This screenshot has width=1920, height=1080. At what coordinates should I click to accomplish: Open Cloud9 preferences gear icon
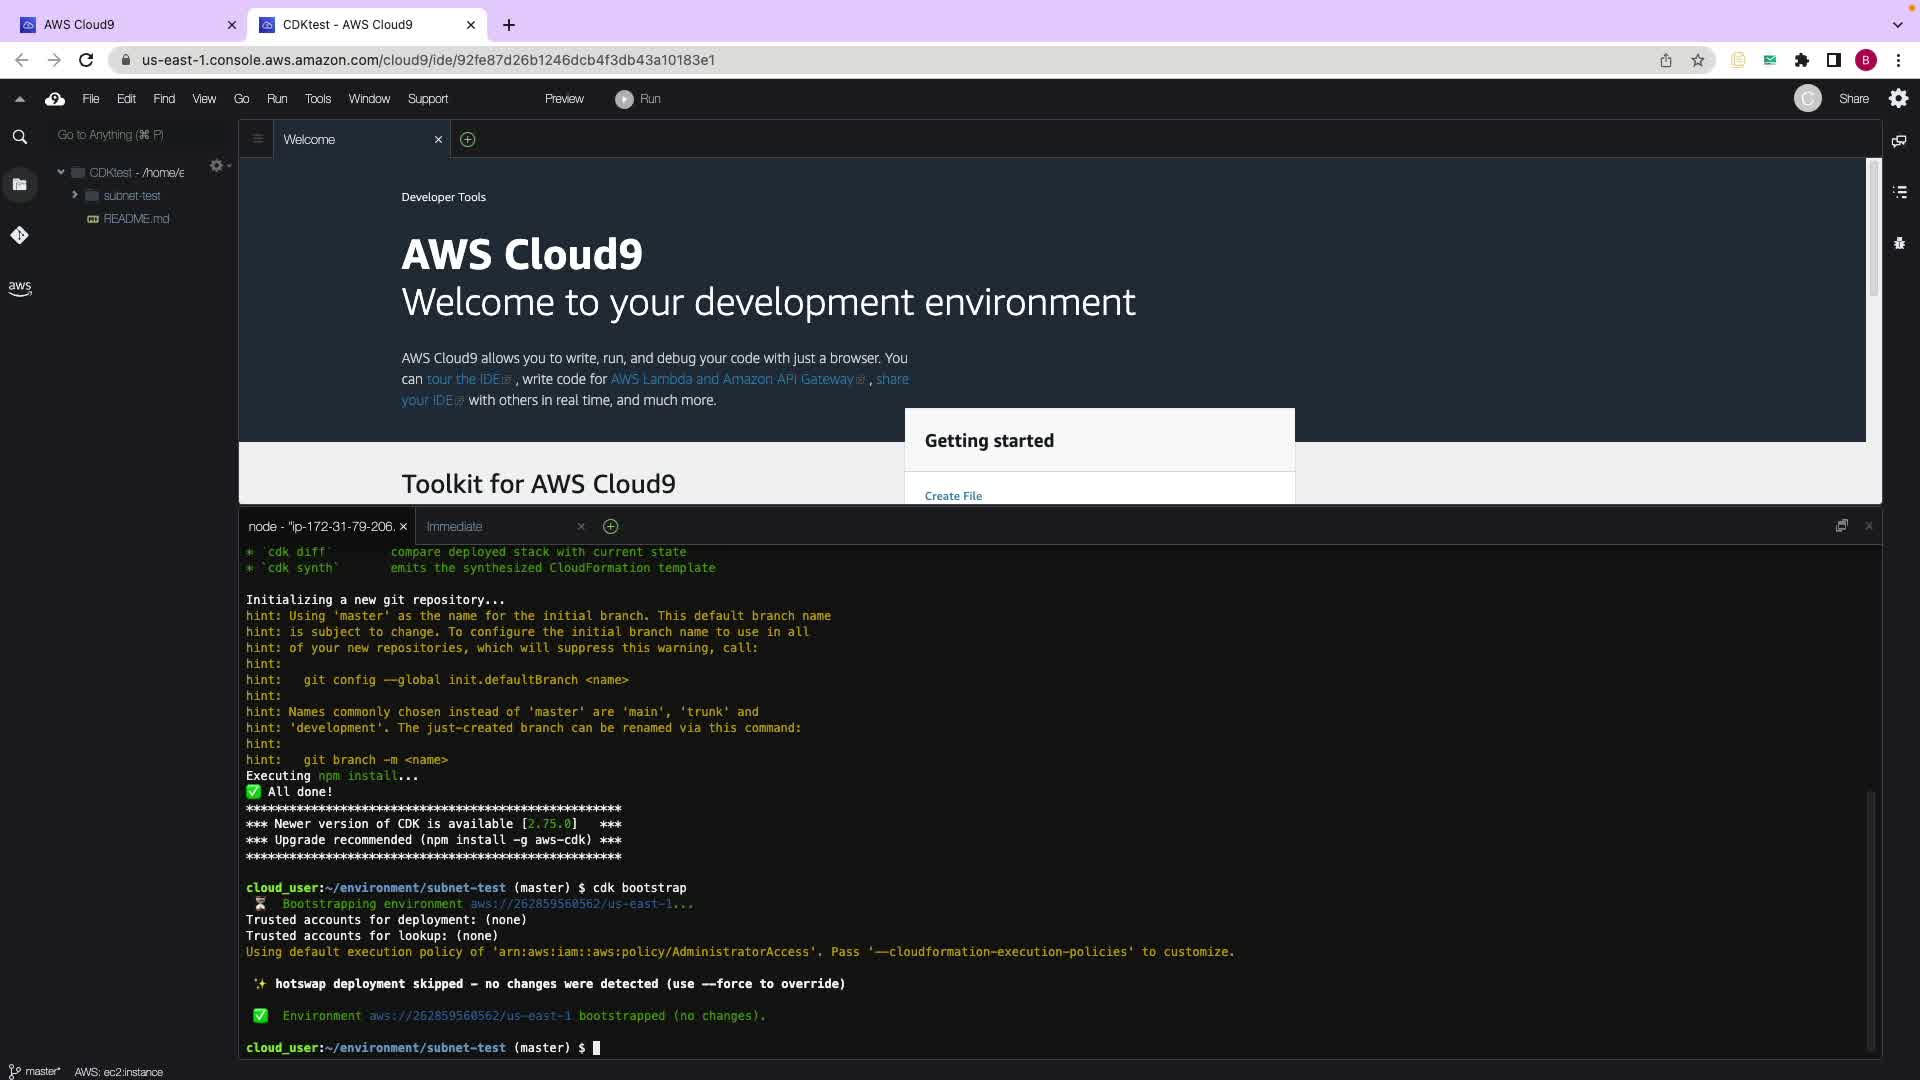pyautogui.click(x=1898, y=98)
